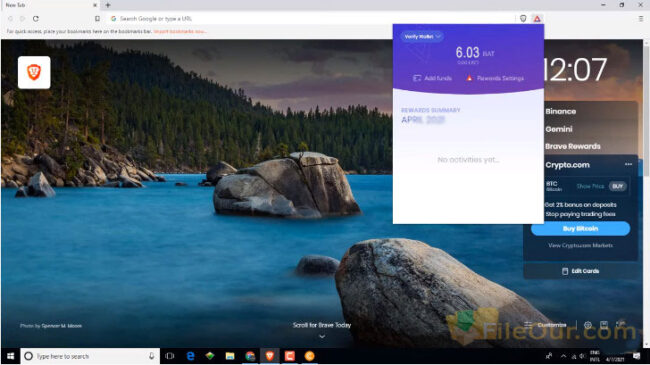Open Rewards Settings in the wallet panel
Screen dimensions: 650x365
point(495,78)
